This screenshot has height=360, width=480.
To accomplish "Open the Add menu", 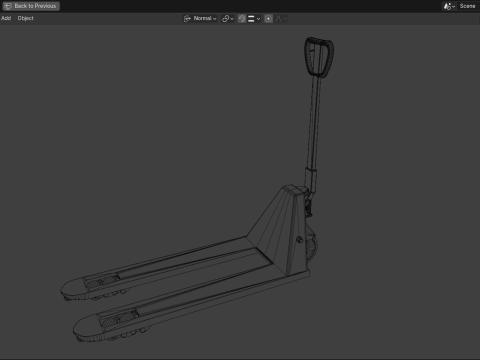I will 6,18.
